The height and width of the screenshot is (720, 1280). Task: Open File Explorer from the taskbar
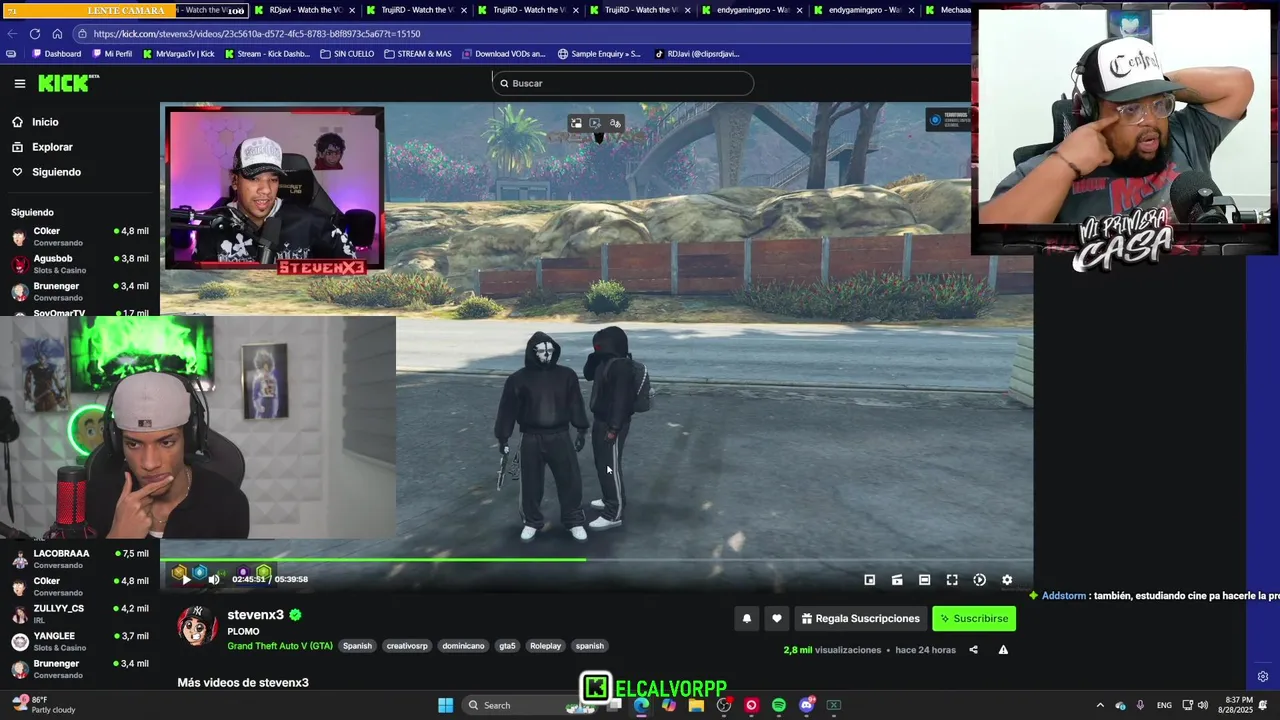696,705
